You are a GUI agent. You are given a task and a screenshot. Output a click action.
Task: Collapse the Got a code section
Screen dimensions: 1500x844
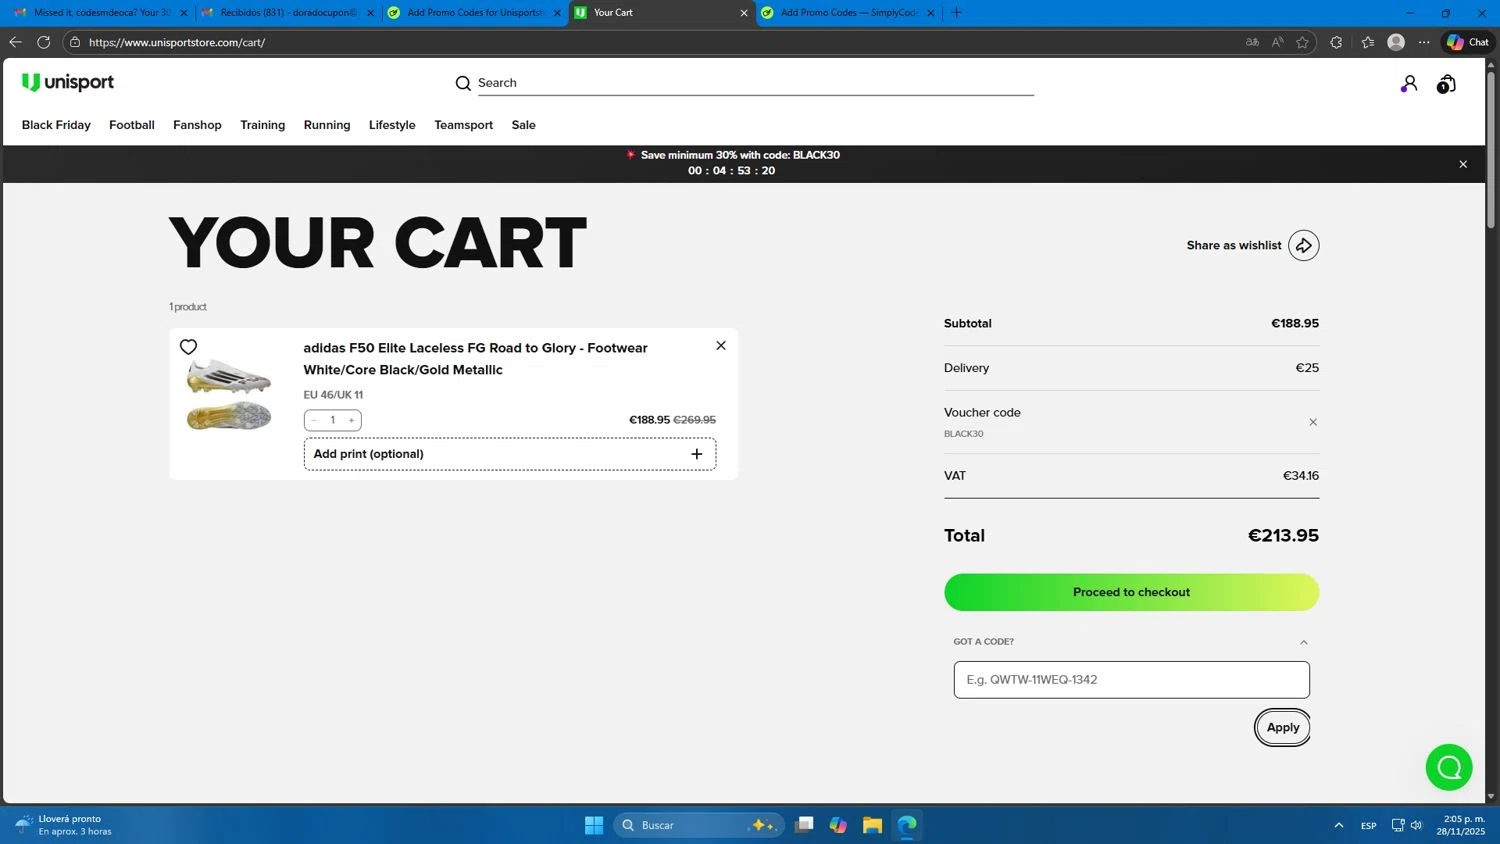(1304, 642)
